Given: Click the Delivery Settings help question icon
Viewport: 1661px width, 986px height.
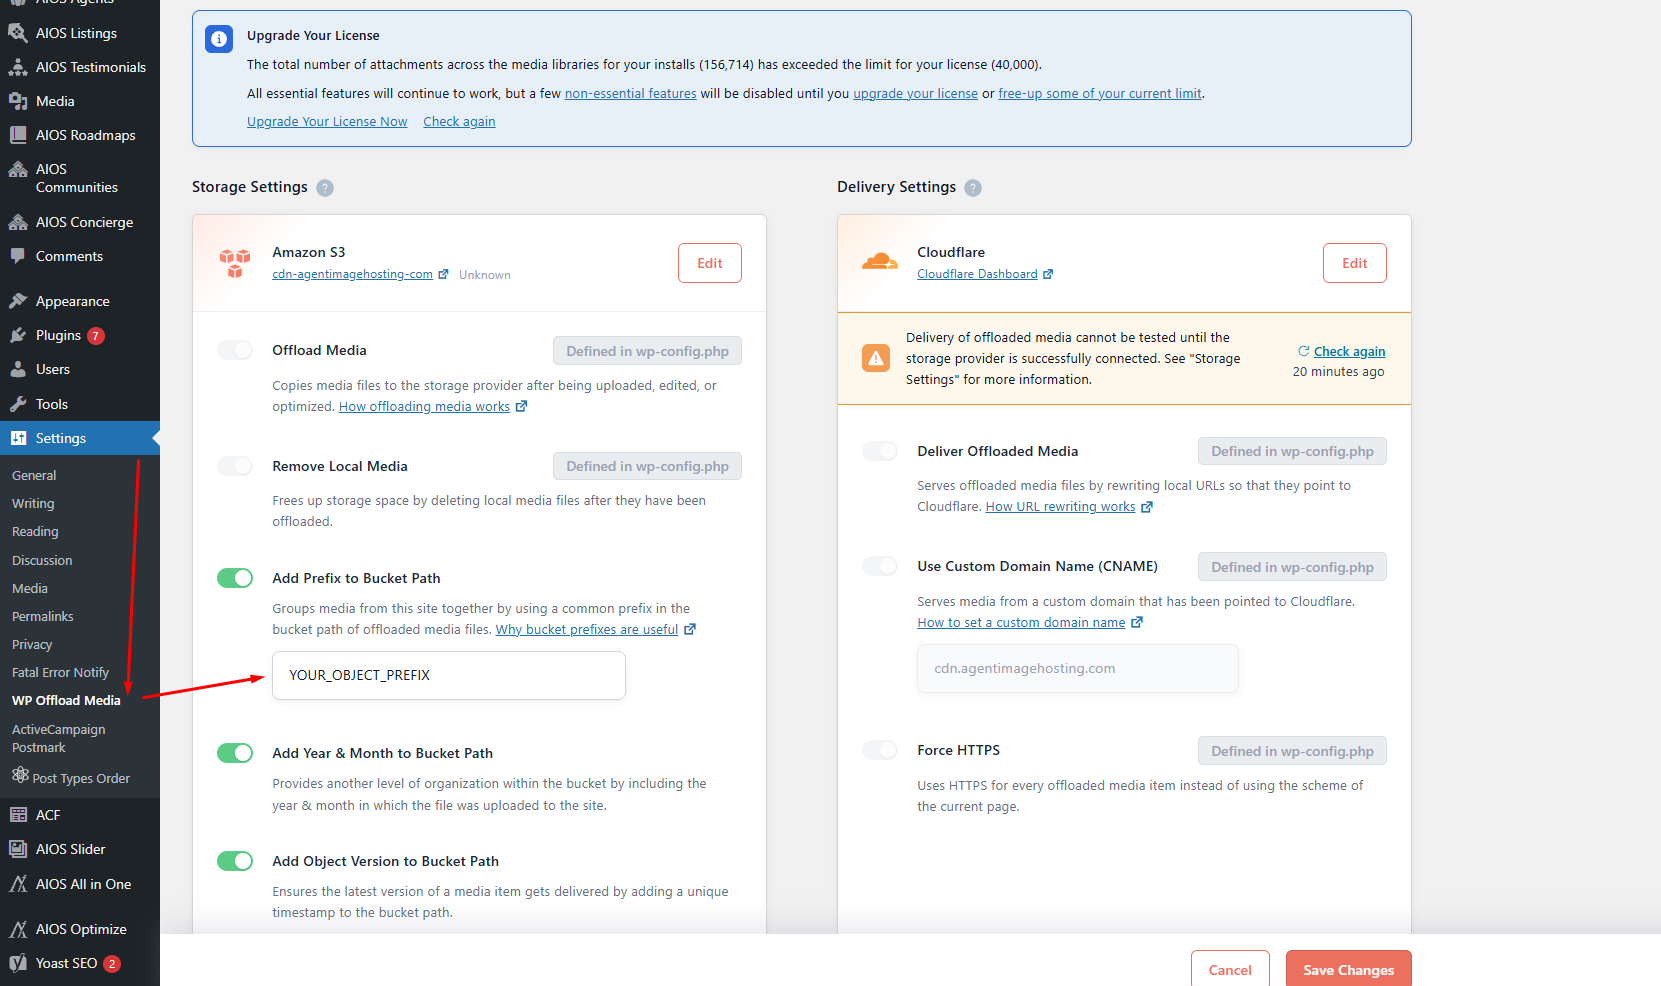Looking at the screenshot, I should pyautogui.click(x=973, y=188).
